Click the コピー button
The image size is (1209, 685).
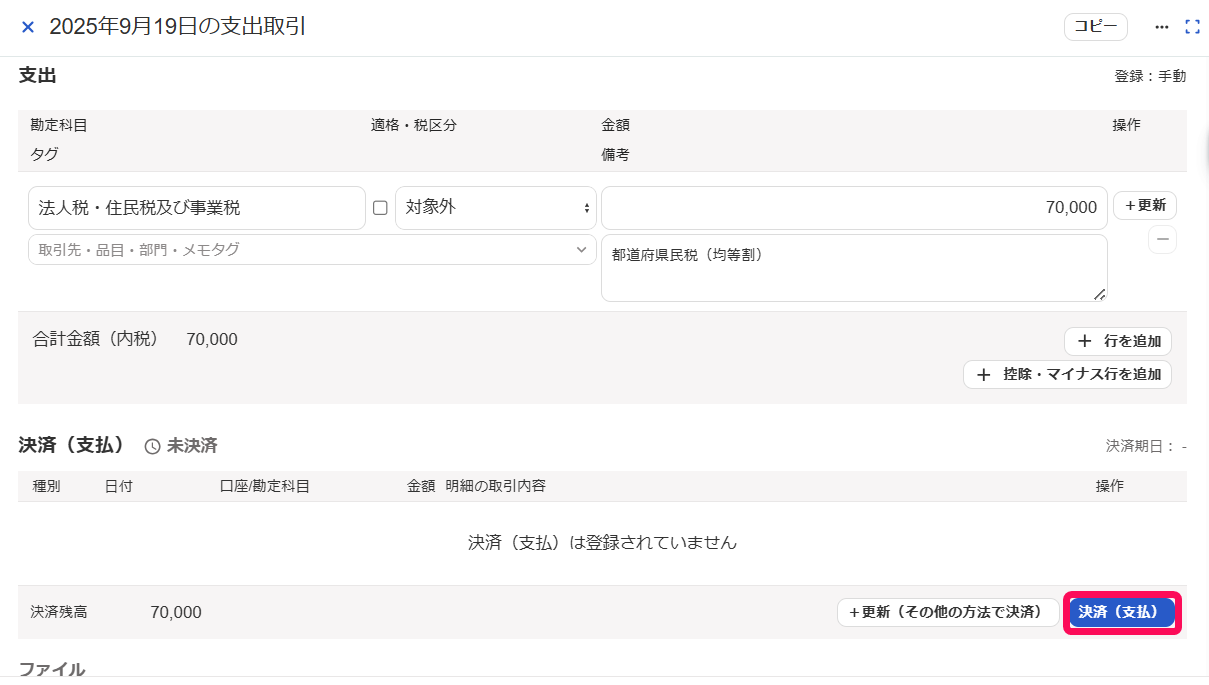(1096, 27)
